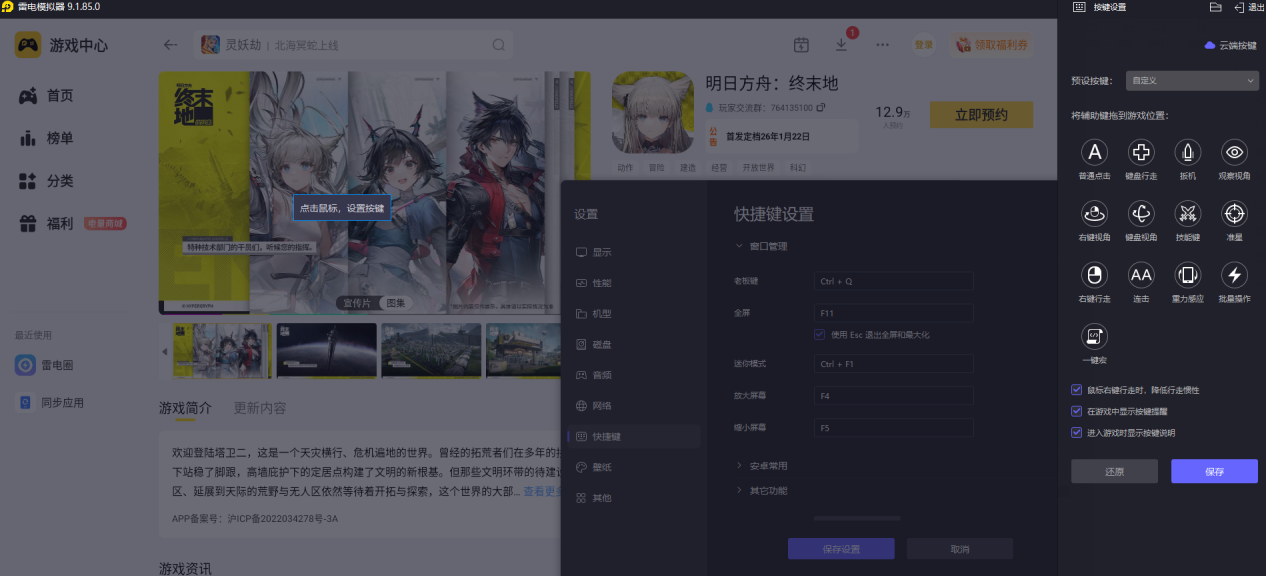Viewport: 1266px width, 576px height.
Task: Select the 普通点击 (normal tap) key icon
Action: click(1095, 152)
